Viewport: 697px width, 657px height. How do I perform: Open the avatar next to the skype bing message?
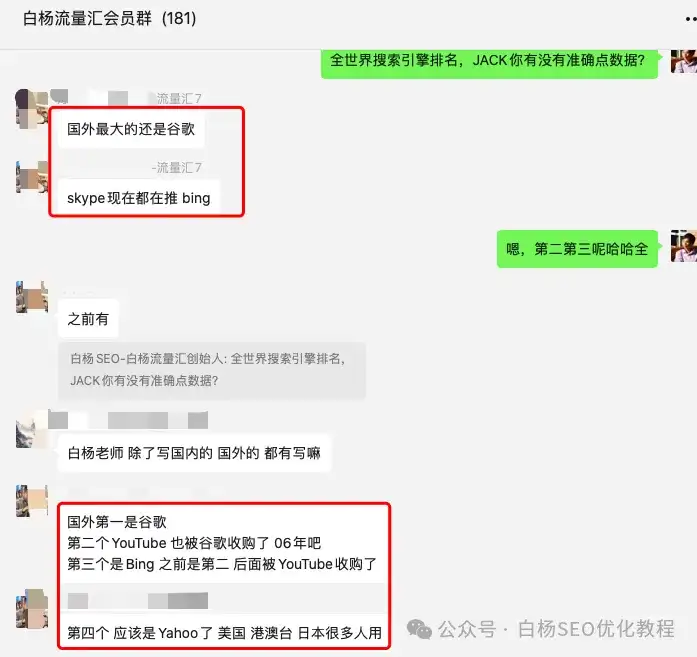coord(32,177)
